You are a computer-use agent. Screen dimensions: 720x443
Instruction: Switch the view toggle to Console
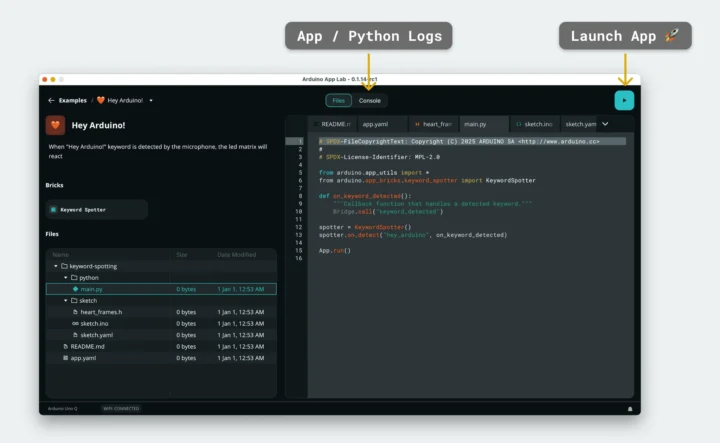coord(369,100)
